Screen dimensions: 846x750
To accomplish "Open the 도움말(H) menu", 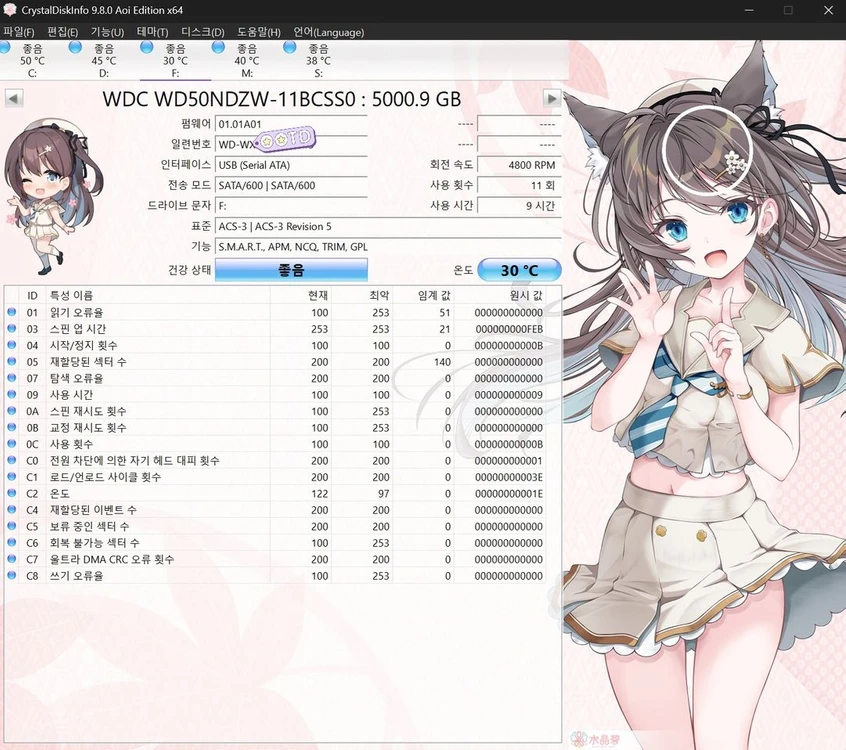I will [259, 32].
